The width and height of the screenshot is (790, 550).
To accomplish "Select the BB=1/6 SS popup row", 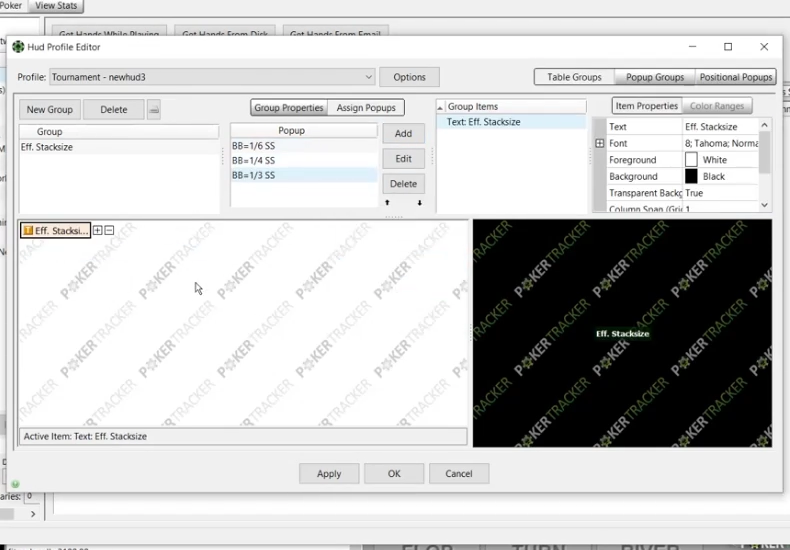I will [304, 146].
